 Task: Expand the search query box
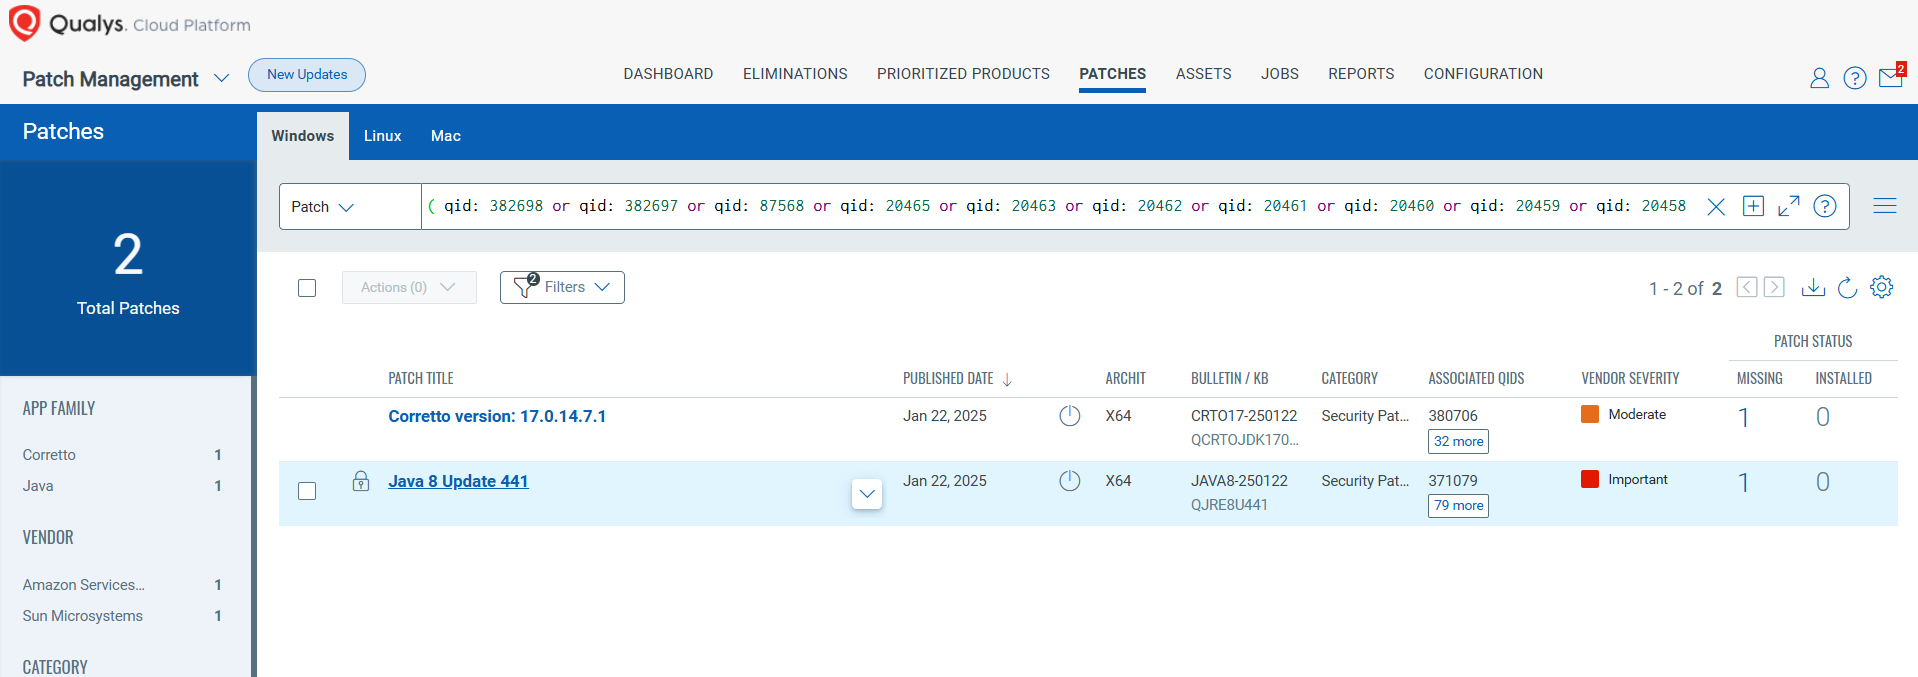pyautogui.click(x=1789, y=206)
